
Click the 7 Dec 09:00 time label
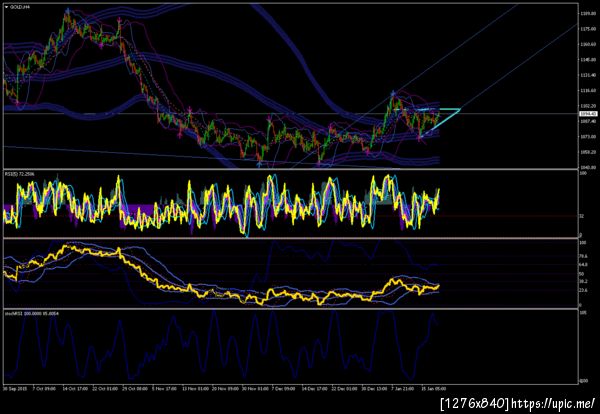point(282,388)
